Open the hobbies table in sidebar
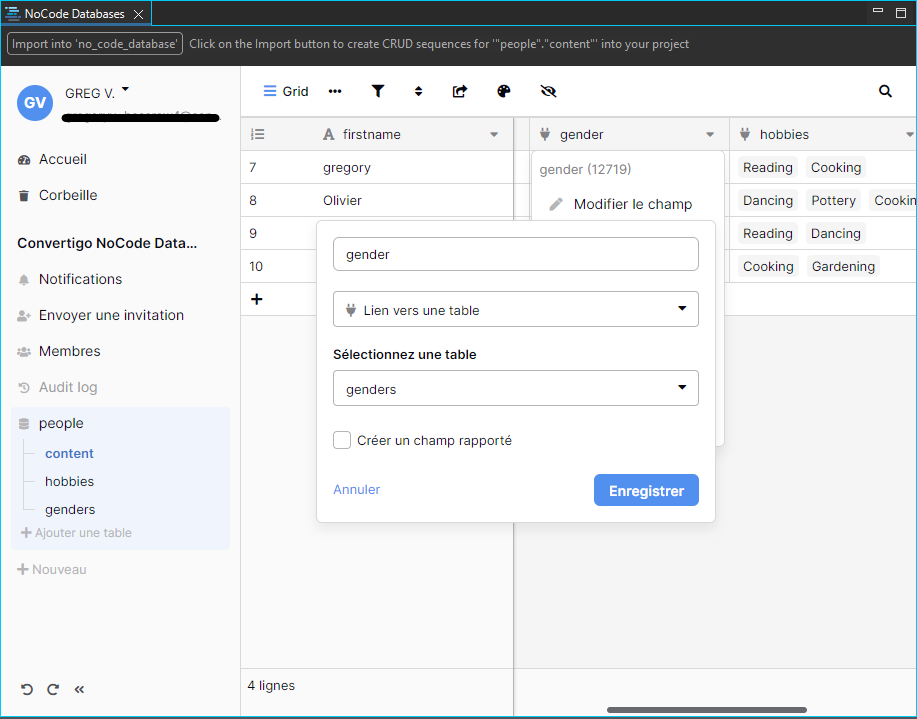 click(69, 481)
